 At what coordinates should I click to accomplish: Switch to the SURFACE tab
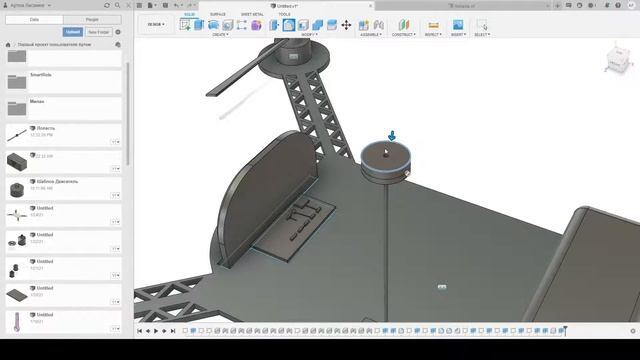(218, 14)
